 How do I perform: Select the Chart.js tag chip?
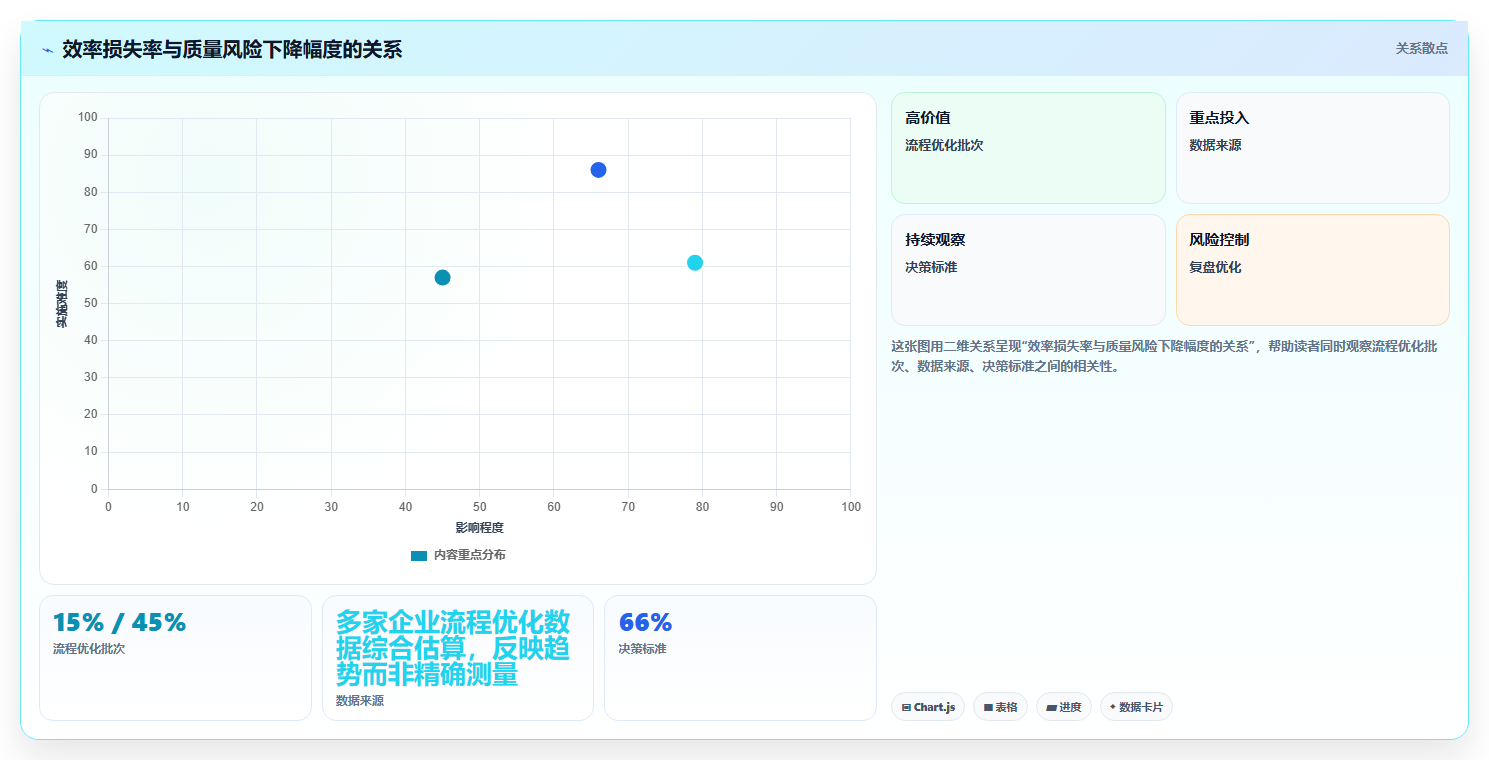(927, 707)
